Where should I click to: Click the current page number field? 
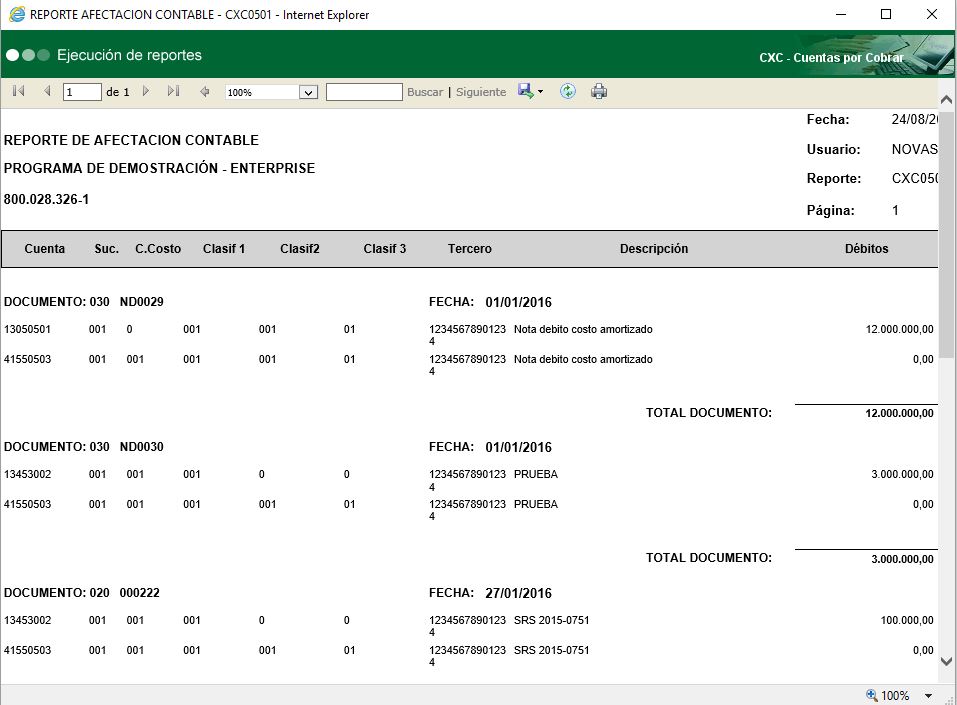pos(82,92)
